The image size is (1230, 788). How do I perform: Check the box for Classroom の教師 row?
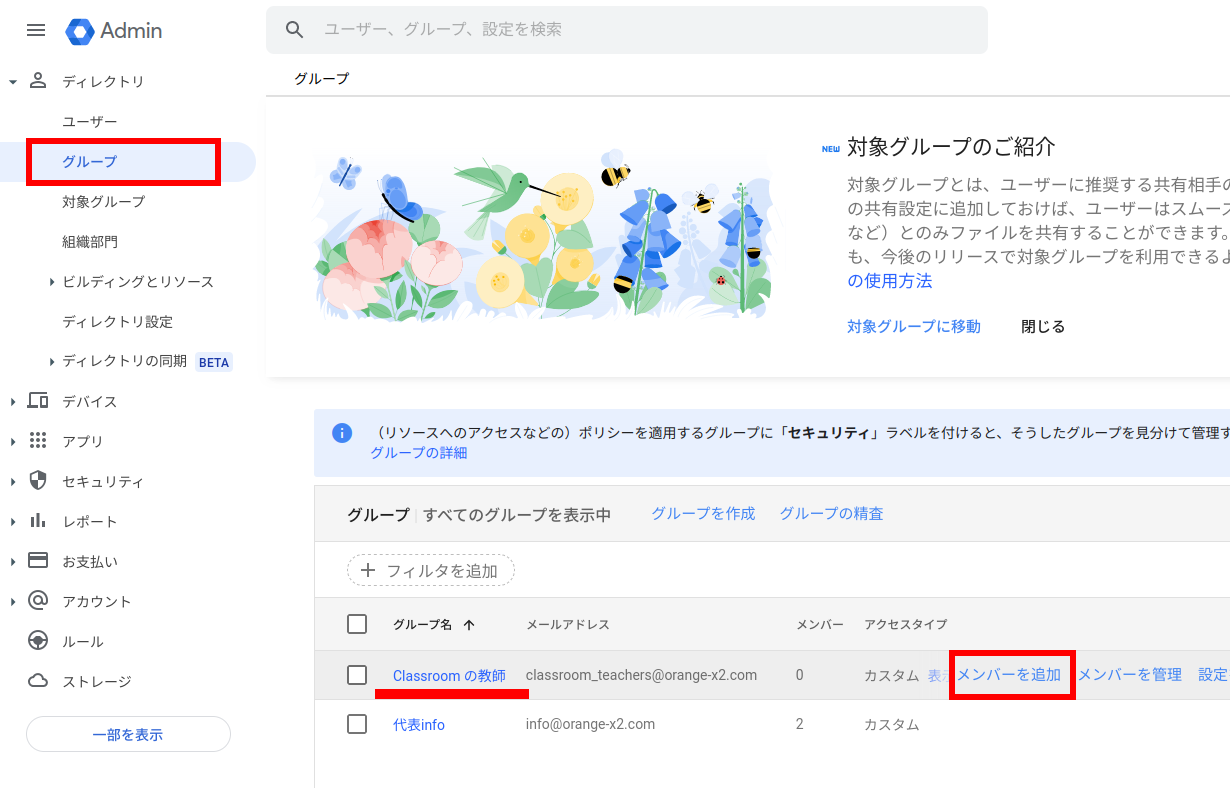(357, 675)
